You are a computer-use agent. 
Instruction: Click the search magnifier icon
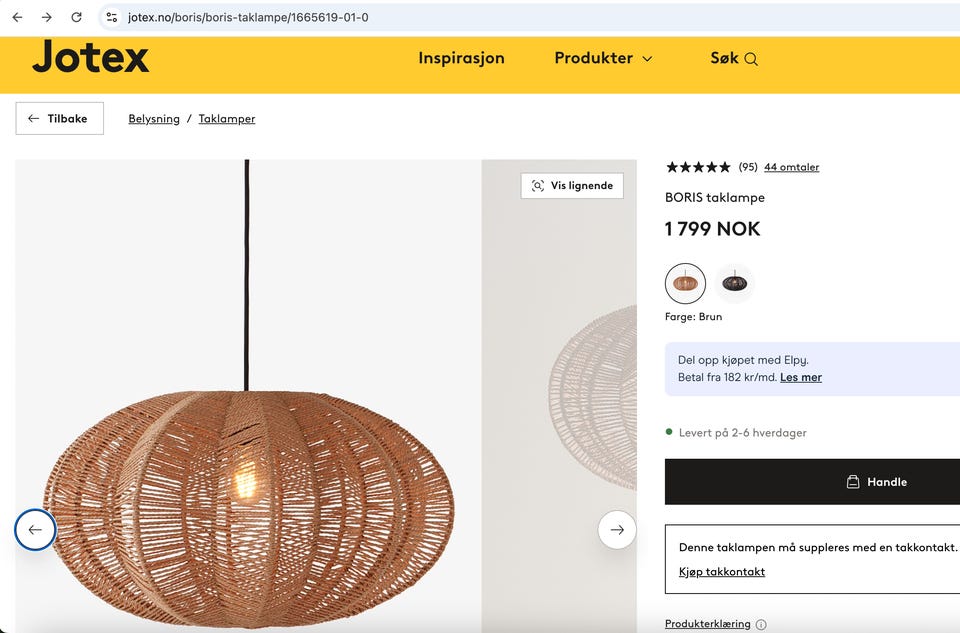point(751,59)
